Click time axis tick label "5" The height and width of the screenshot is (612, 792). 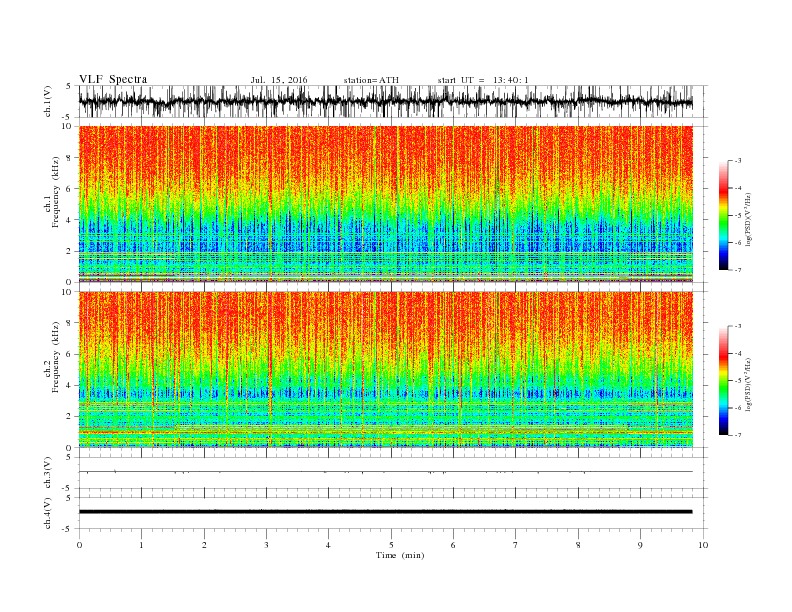tap(391, 545)
